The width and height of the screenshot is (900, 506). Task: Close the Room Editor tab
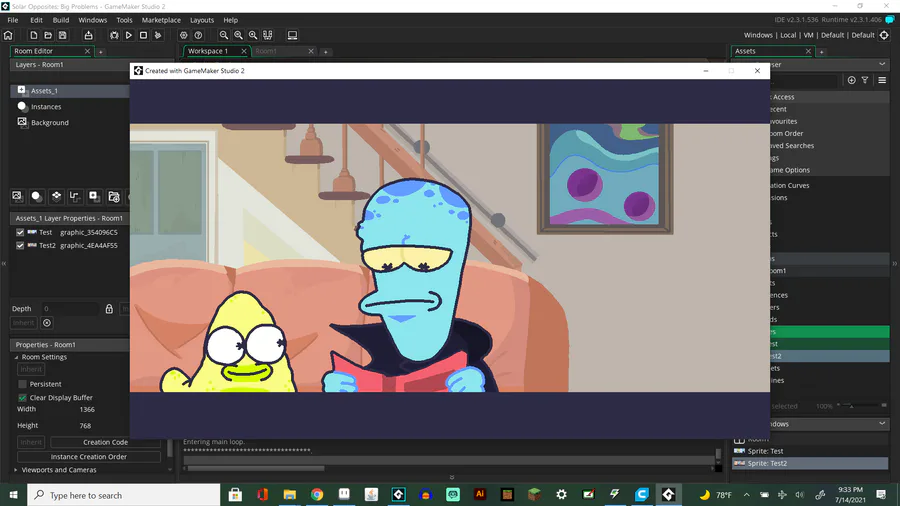87,51
